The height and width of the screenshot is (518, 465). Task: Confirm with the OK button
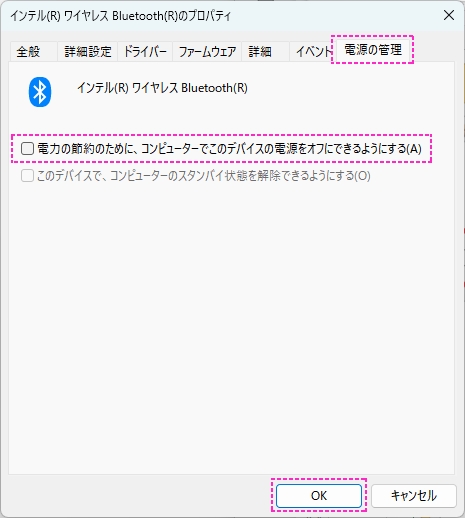click(319, 496)
